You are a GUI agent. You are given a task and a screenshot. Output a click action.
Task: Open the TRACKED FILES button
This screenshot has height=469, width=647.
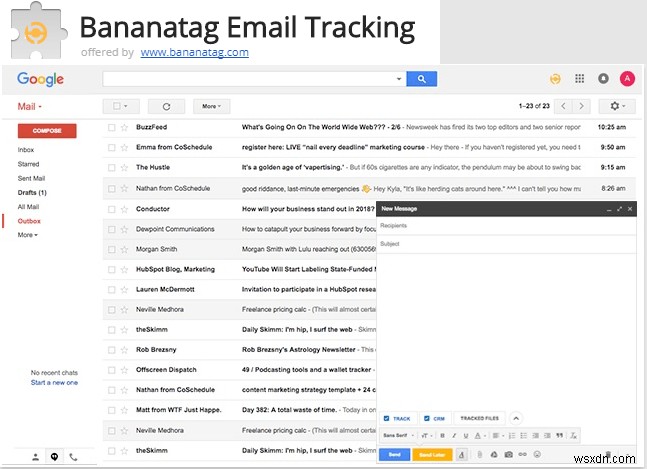tap(479, 418)
